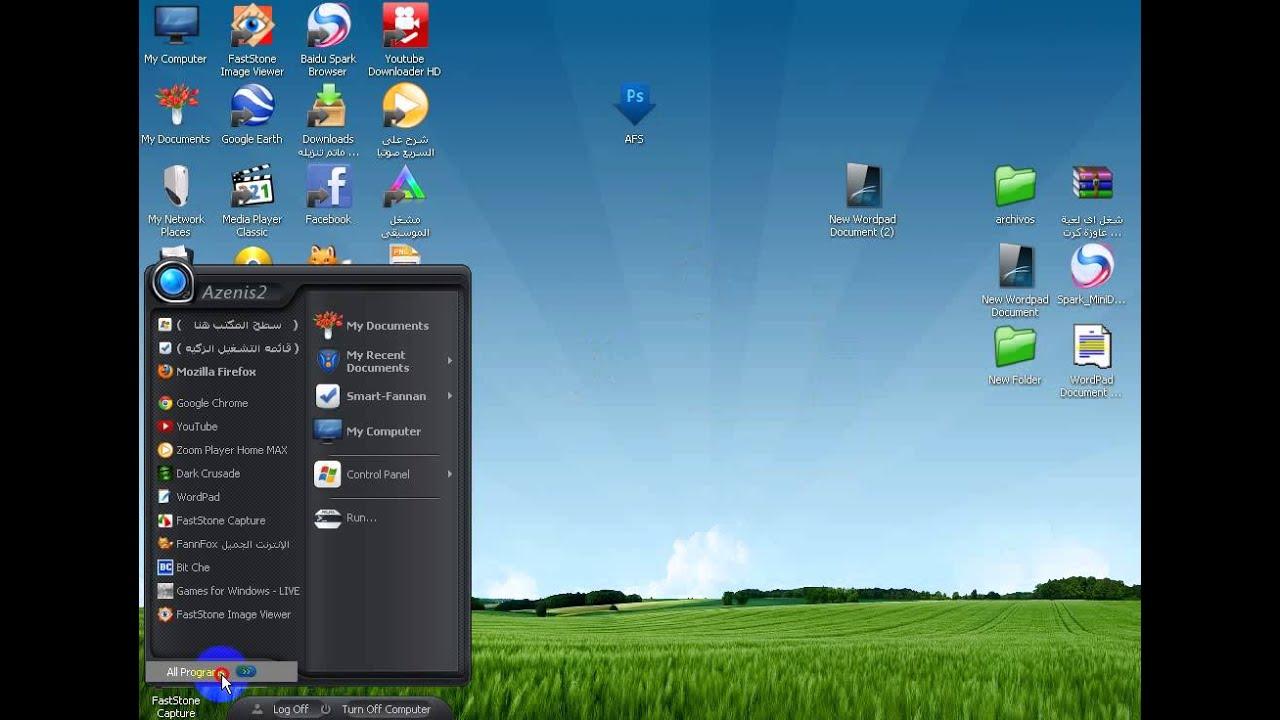Viewport: 1280px width, 720px height.
Task: Open the Facebook desktop shortcut
Action: [x=328, y=195]
